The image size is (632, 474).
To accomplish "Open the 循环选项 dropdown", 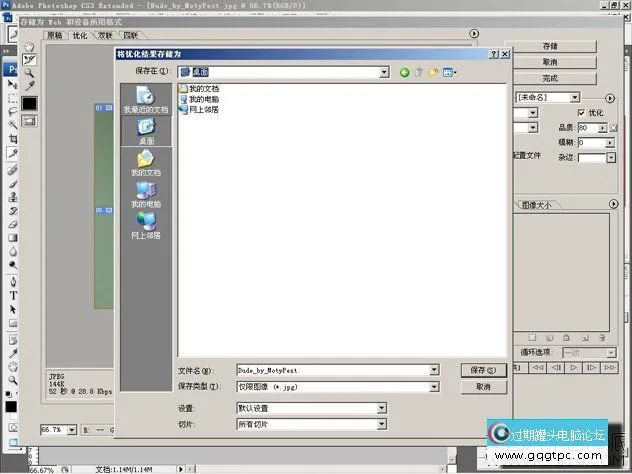I will pyautogui.click(x=589, y=353).
